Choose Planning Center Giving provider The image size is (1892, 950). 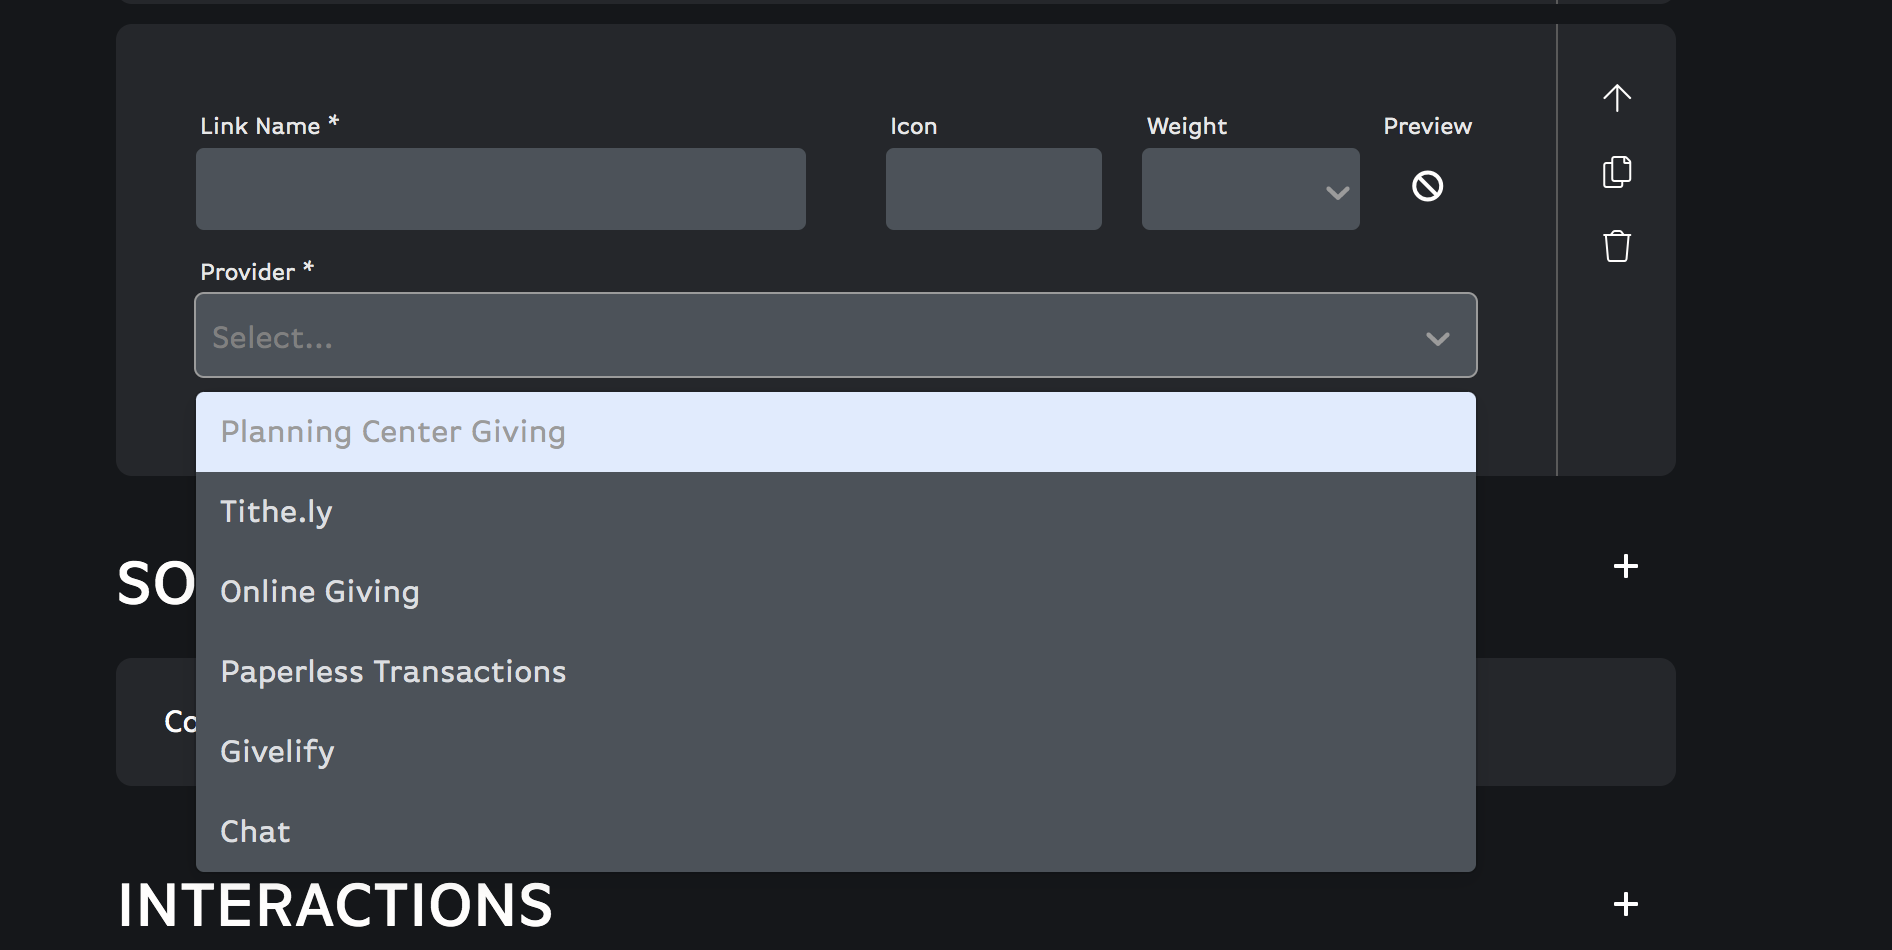point(836,432)
